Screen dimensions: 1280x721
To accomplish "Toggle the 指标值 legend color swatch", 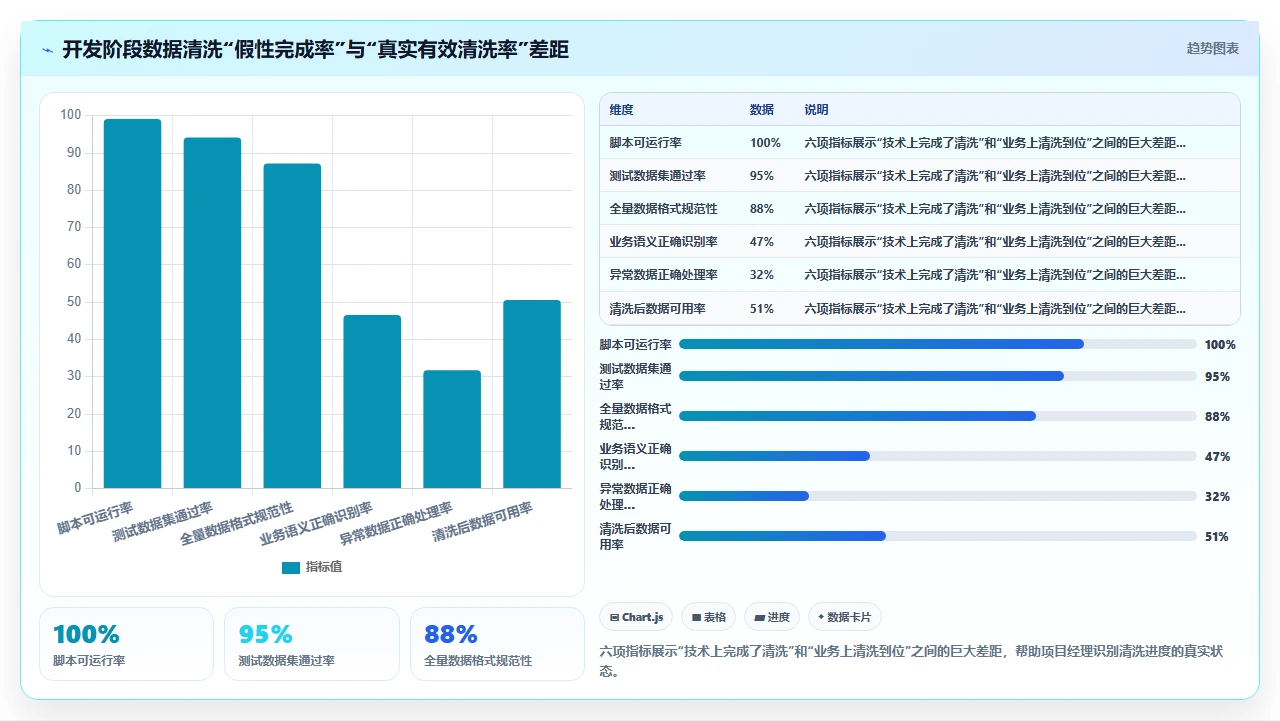I will pos(290,567).
